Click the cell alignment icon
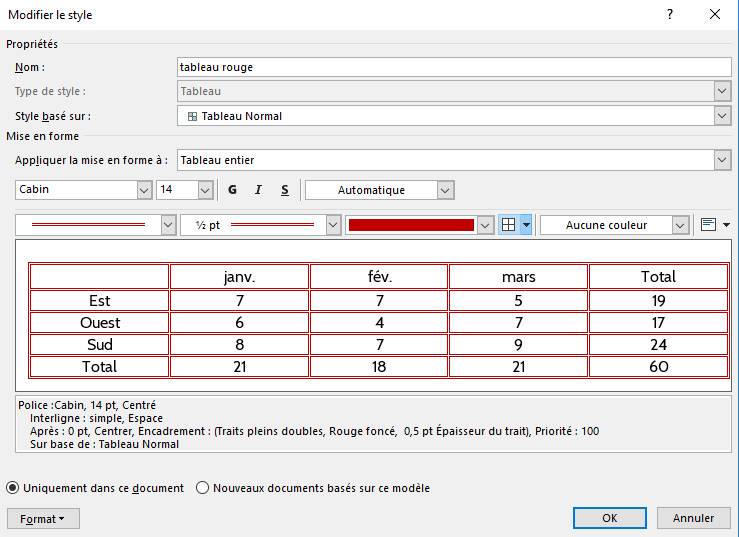 pyautogui.click(x=709, y=225)
